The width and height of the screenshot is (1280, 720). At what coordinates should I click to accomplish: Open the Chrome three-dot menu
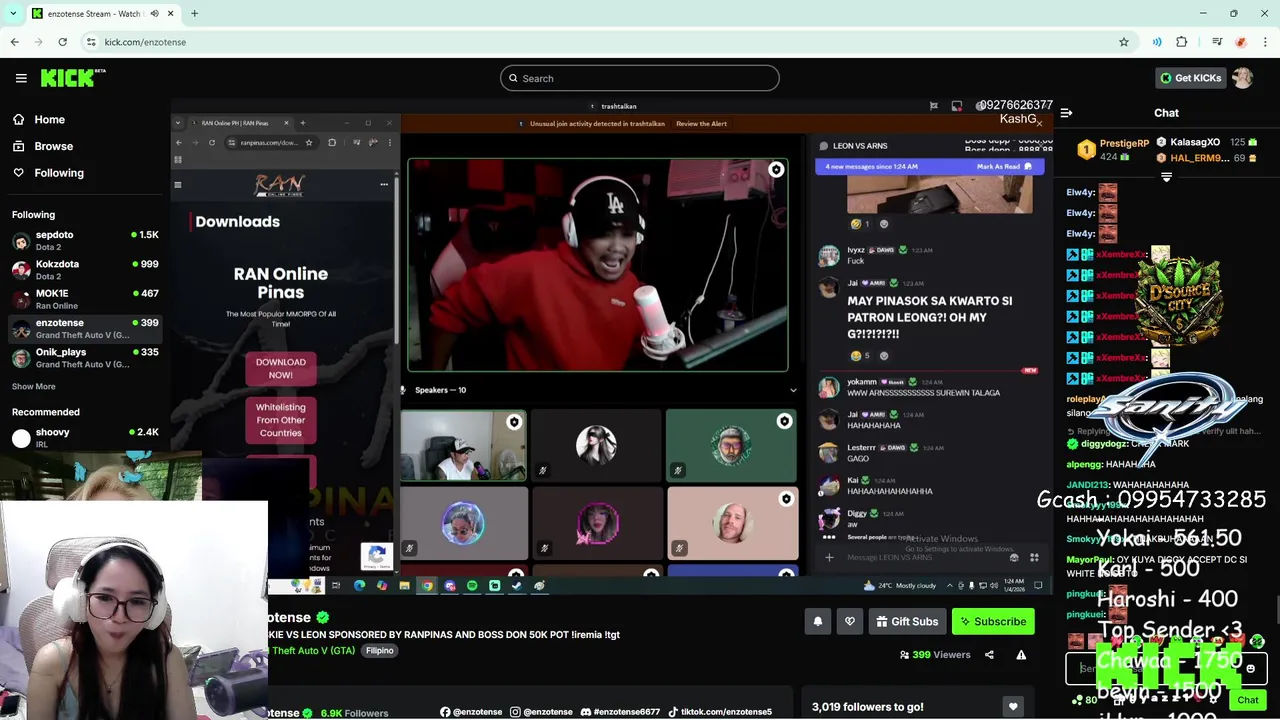(x=1266, y=42)
